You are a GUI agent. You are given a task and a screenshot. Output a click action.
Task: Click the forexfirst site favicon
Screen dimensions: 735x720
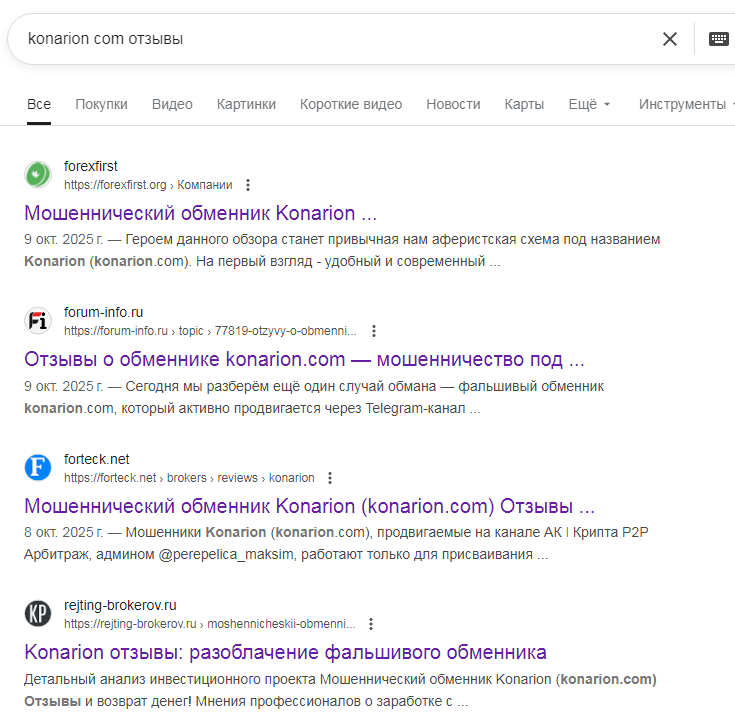(x=38, y=175)
